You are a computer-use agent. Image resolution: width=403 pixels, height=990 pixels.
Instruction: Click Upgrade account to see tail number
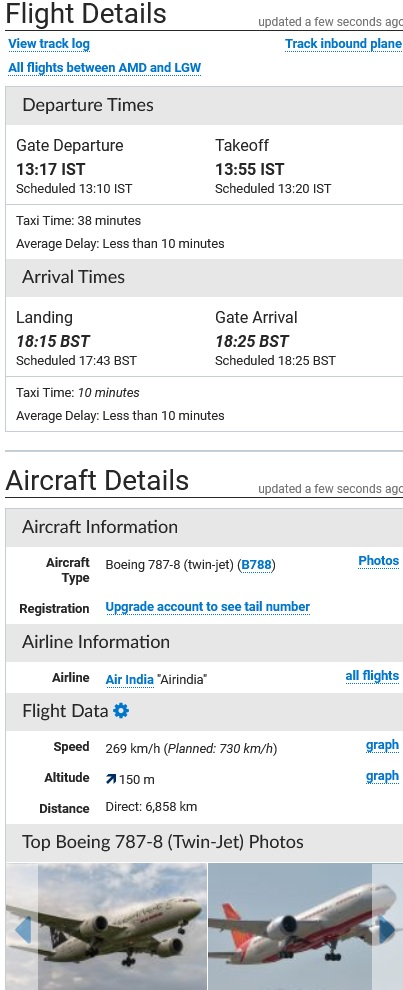pyautogui.click(x=207, y=607)
